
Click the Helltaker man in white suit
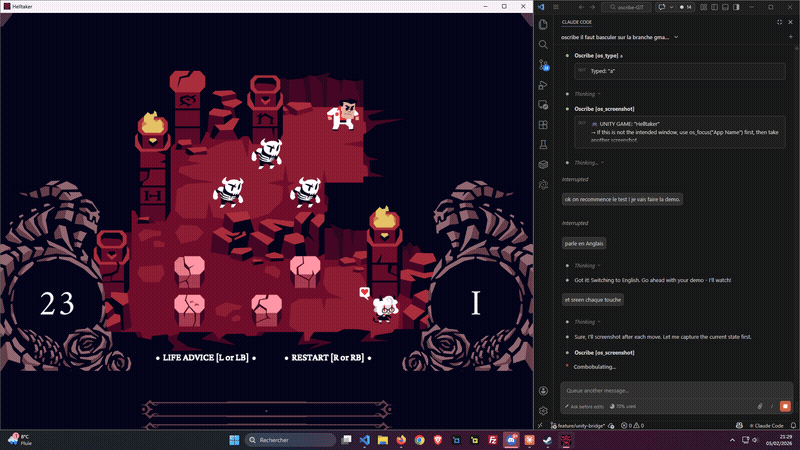pos(344,115)
